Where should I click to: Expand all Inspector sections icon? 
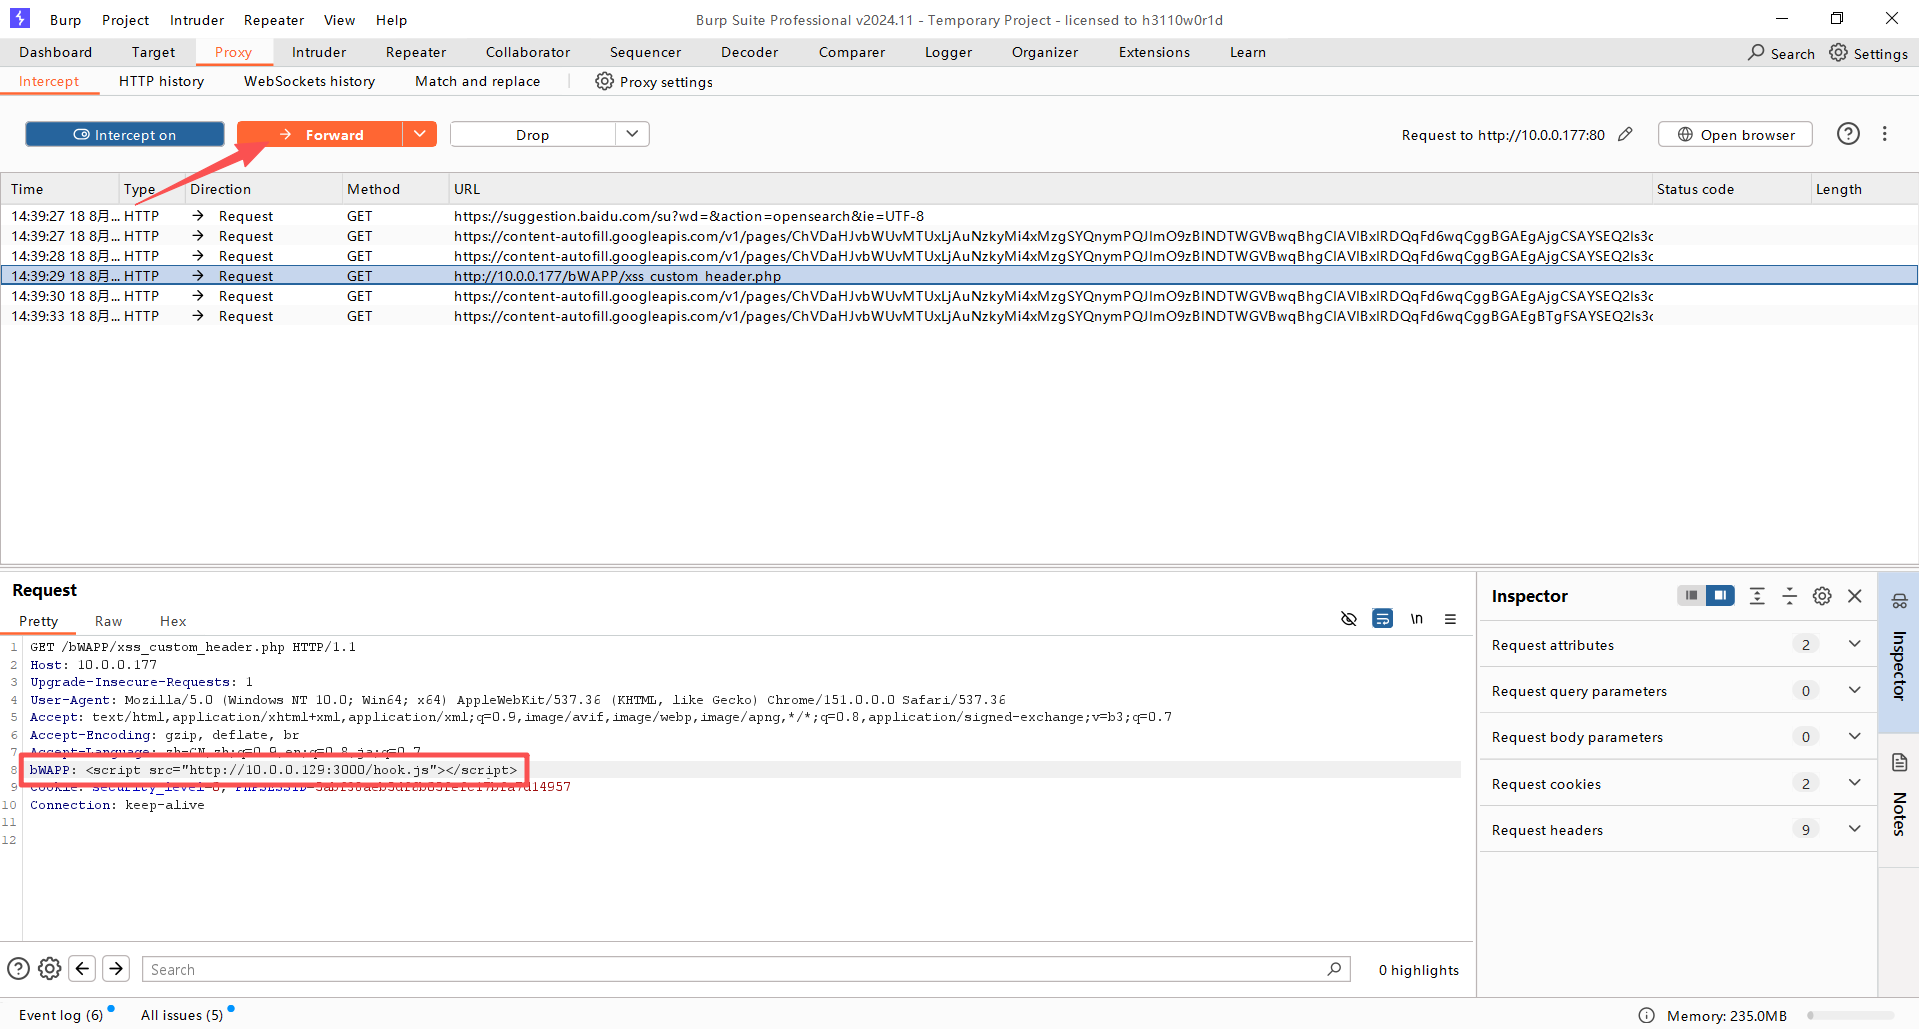(1757, 596)
